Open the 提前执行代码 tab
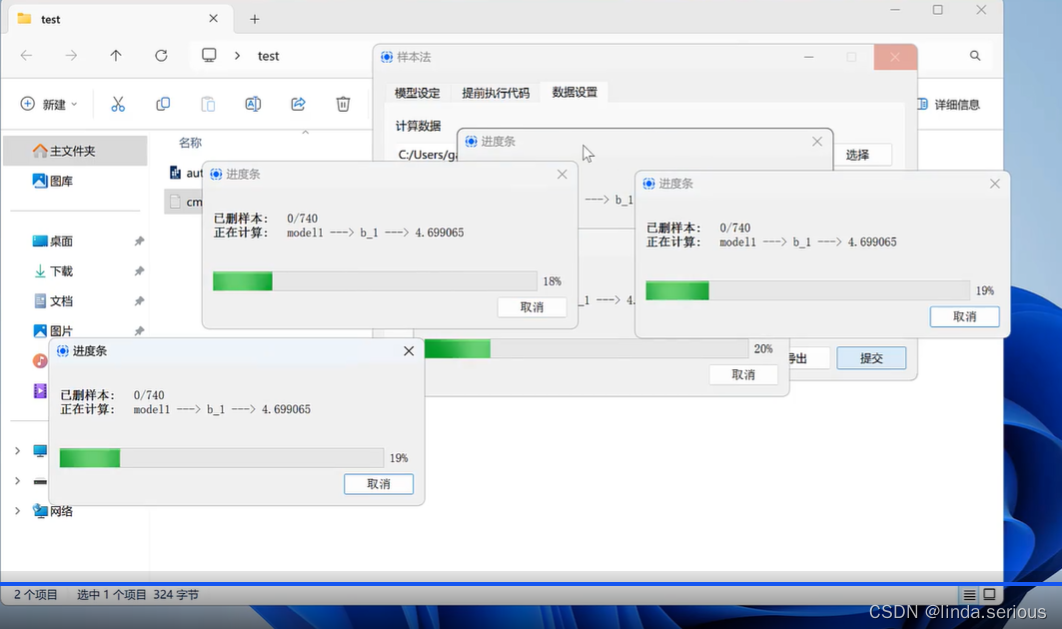This screenshot has width=1062, height=629. click(x=496, y=93)
